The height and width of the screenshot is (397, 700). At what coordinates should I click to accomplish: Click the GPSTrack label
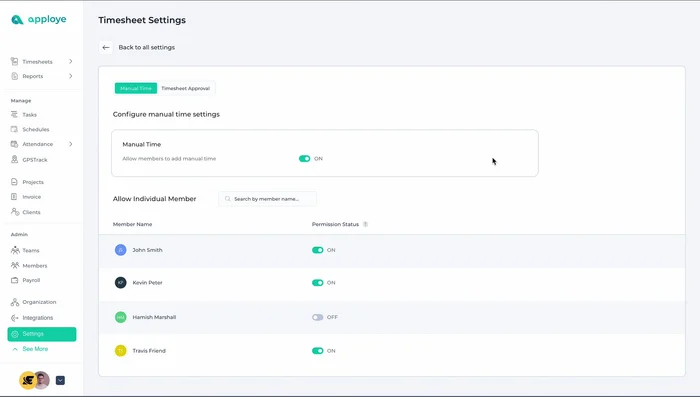[35, 159]
